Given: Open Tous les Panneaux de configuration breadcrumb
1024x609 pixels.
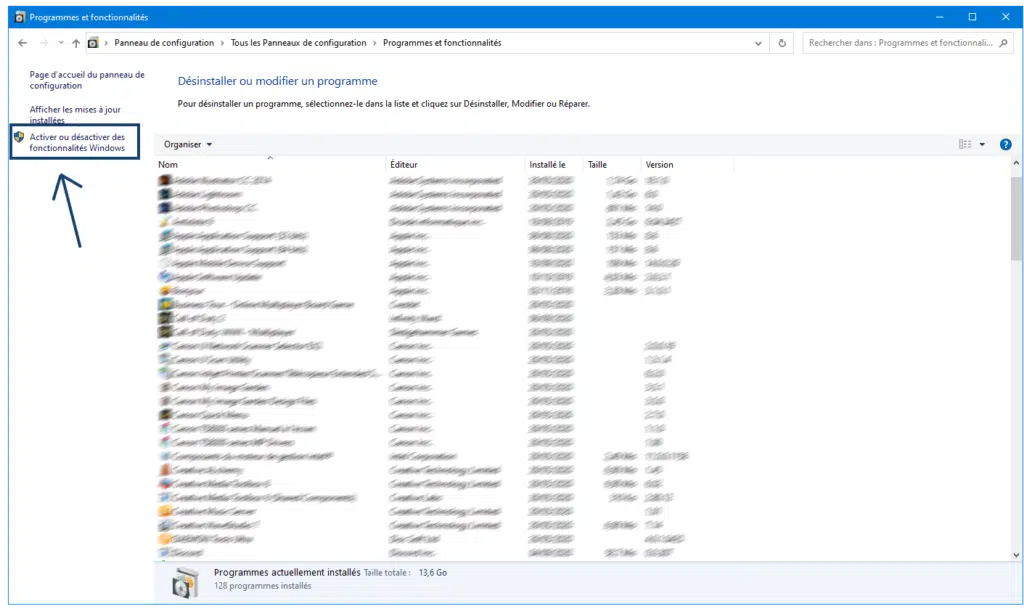Looking at the screenshot, I should [x=298, y=43].
